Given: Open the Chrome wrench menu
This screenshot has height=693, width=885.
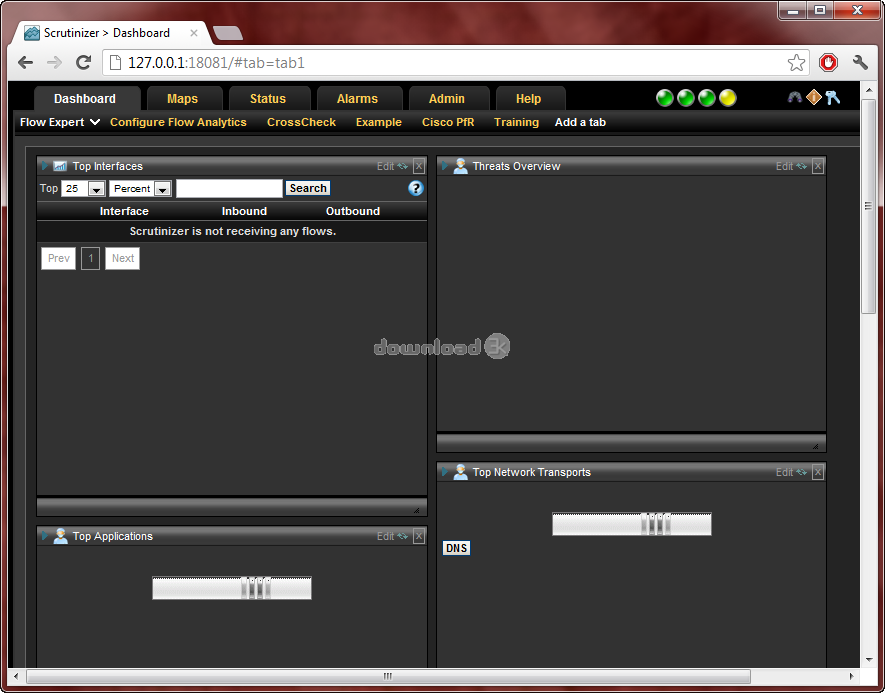Looking at the screenshot, I should click(860, 62).
